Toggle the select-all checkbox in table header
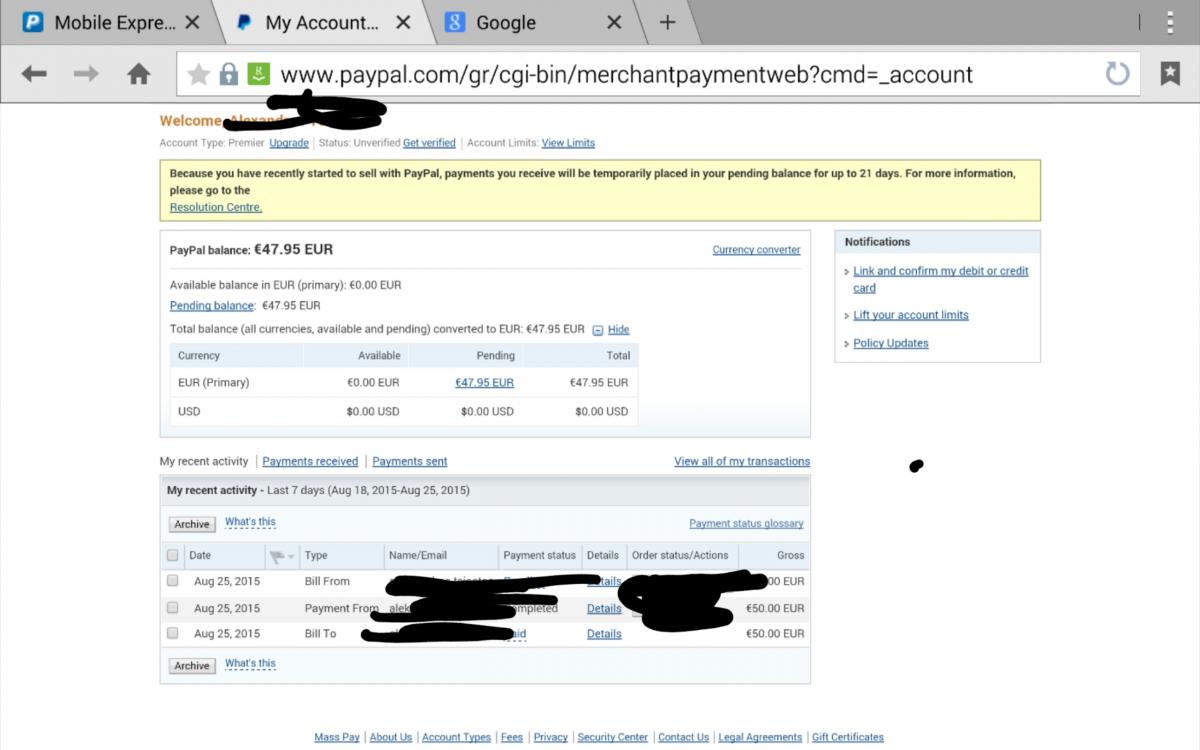1200x750 pixels. [173, 555]
